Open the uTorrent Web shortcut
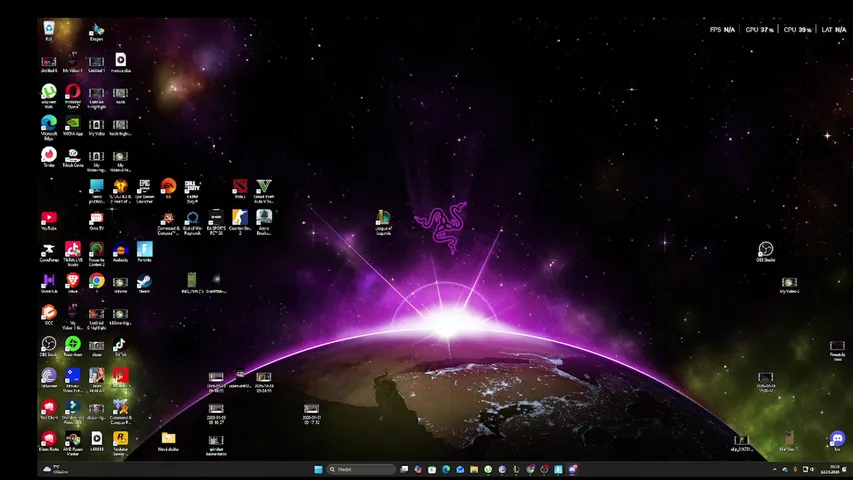 [x=49, y=95]
